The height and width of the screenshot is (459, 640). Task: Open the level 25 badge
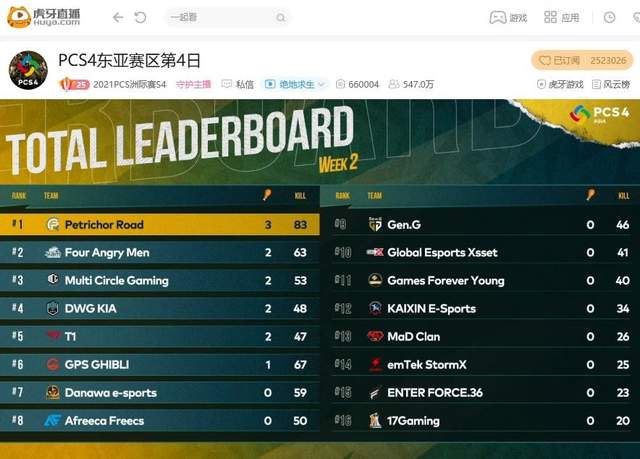tap(74, 84)
